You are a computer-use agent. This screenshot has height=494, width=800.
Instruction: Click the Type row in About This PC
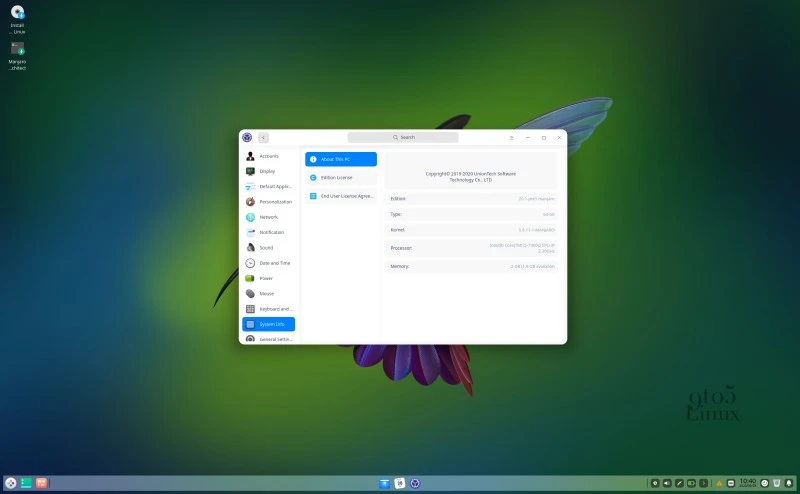[471, 214]
